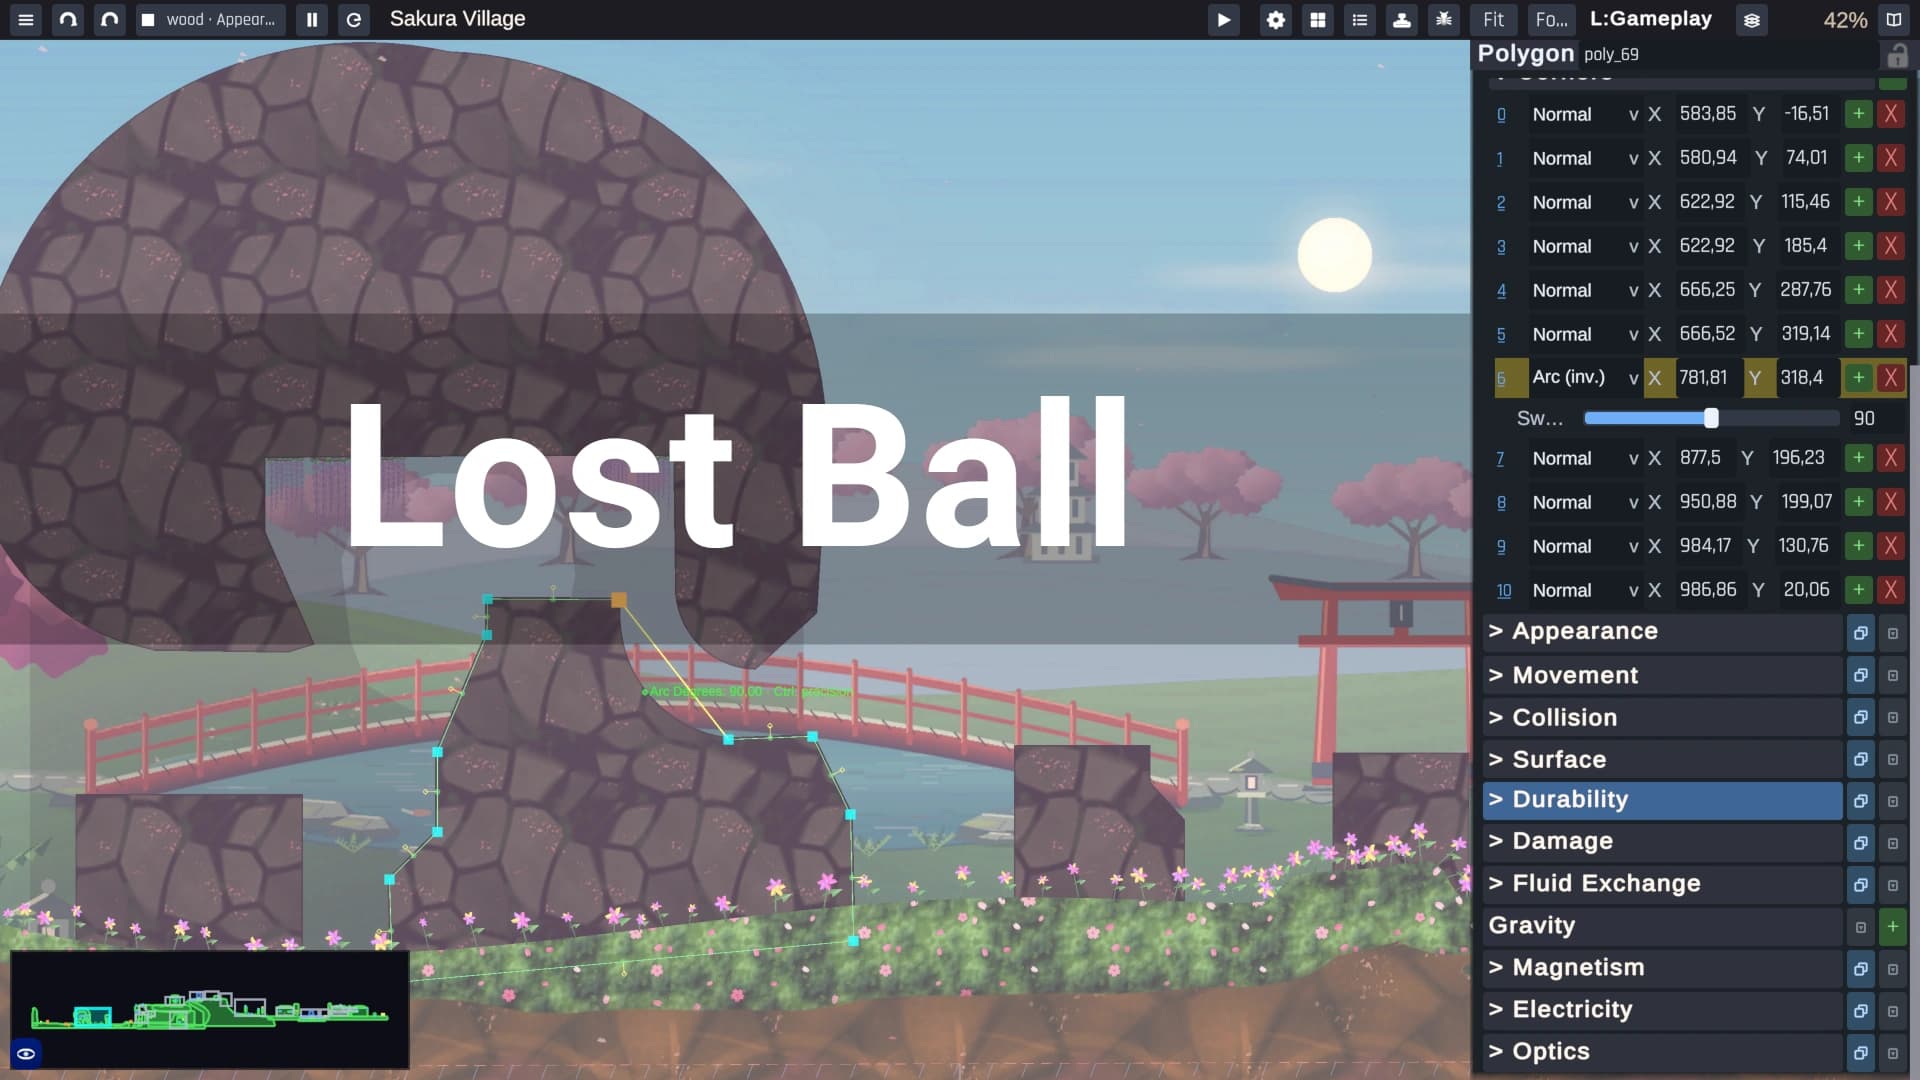
Task: Expand the Appearance section
Action: tap(1662, 632)
